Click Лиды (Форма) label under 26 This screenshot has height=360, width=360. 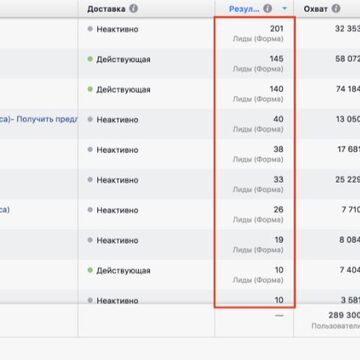[258, 219]
